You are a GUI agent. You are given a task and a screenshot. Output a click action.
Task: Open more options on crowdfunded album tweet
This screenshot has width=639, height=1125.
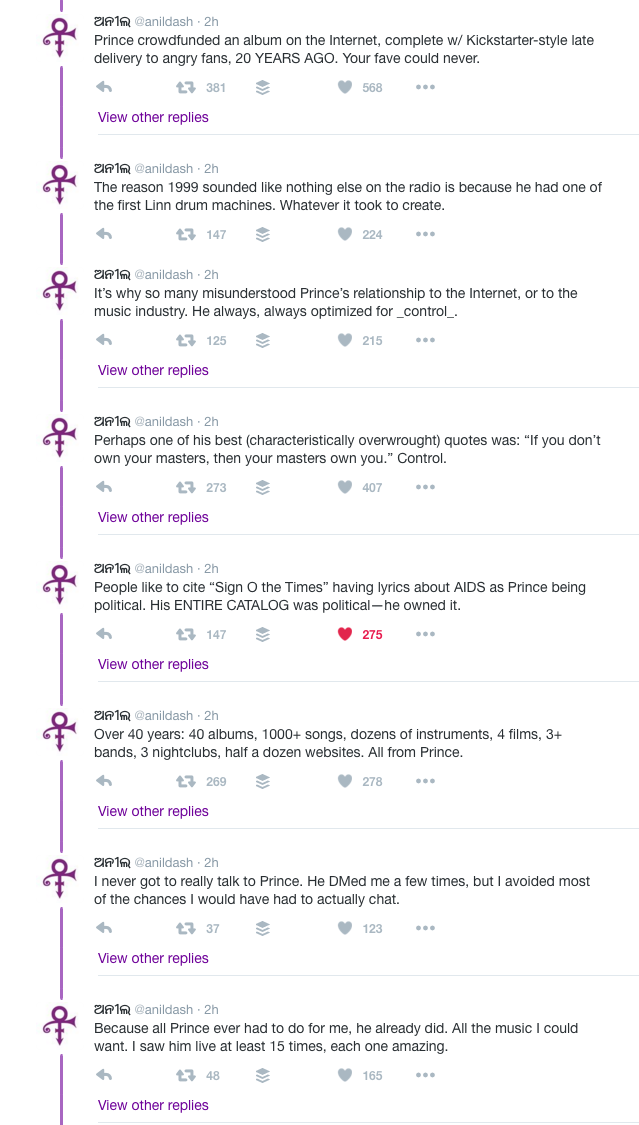(425, 88)
